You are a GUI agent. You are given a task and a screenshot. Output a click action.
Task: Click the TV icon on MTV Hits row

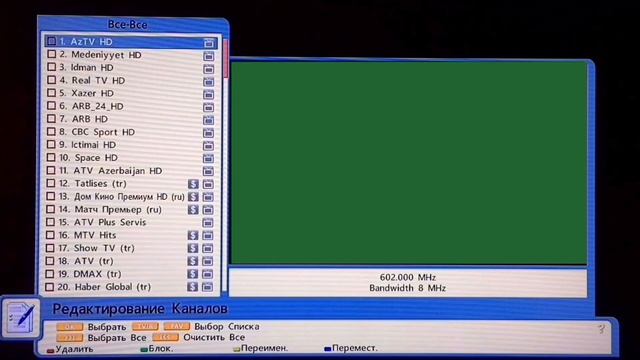click(208, 236)
